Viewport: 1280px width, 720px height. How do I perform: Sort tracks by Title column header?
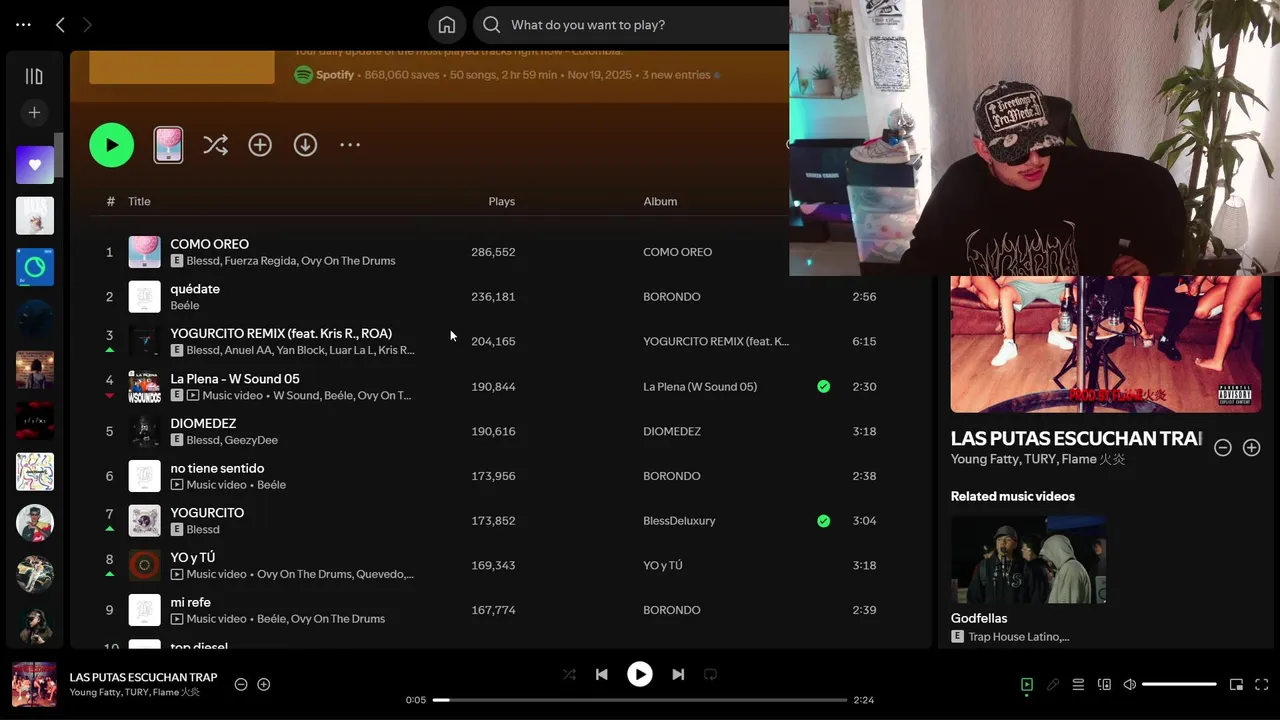pyautogui.click(x=139, y=201)
